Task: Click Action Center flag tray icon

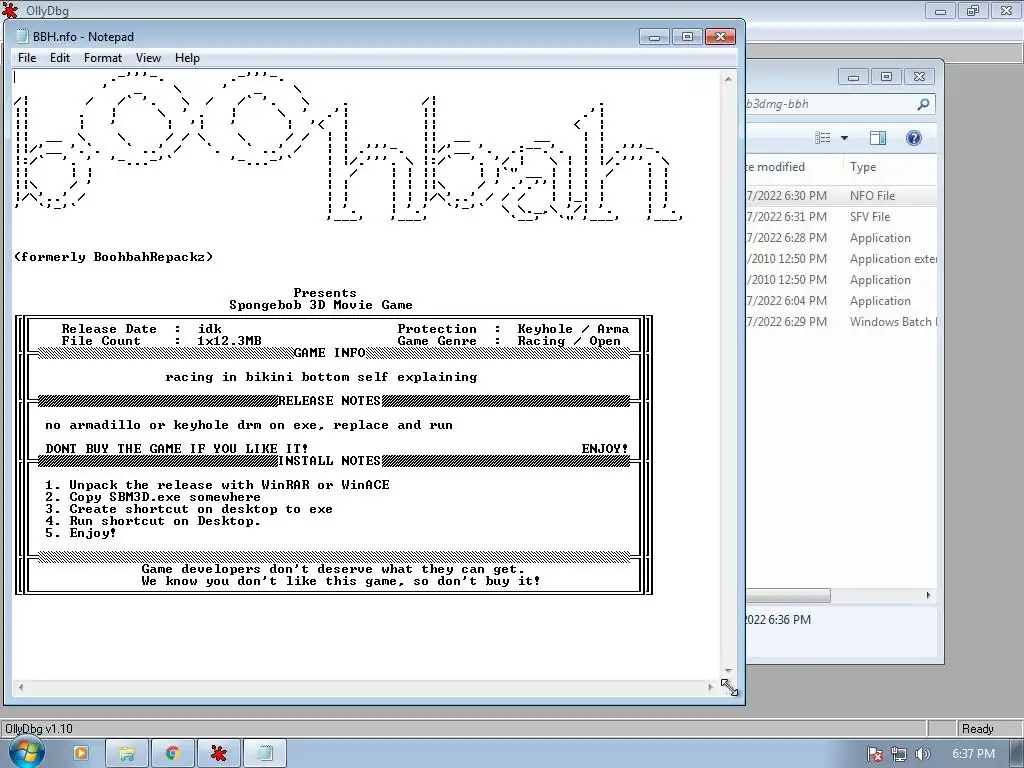Action: click(x=874, y=754)
